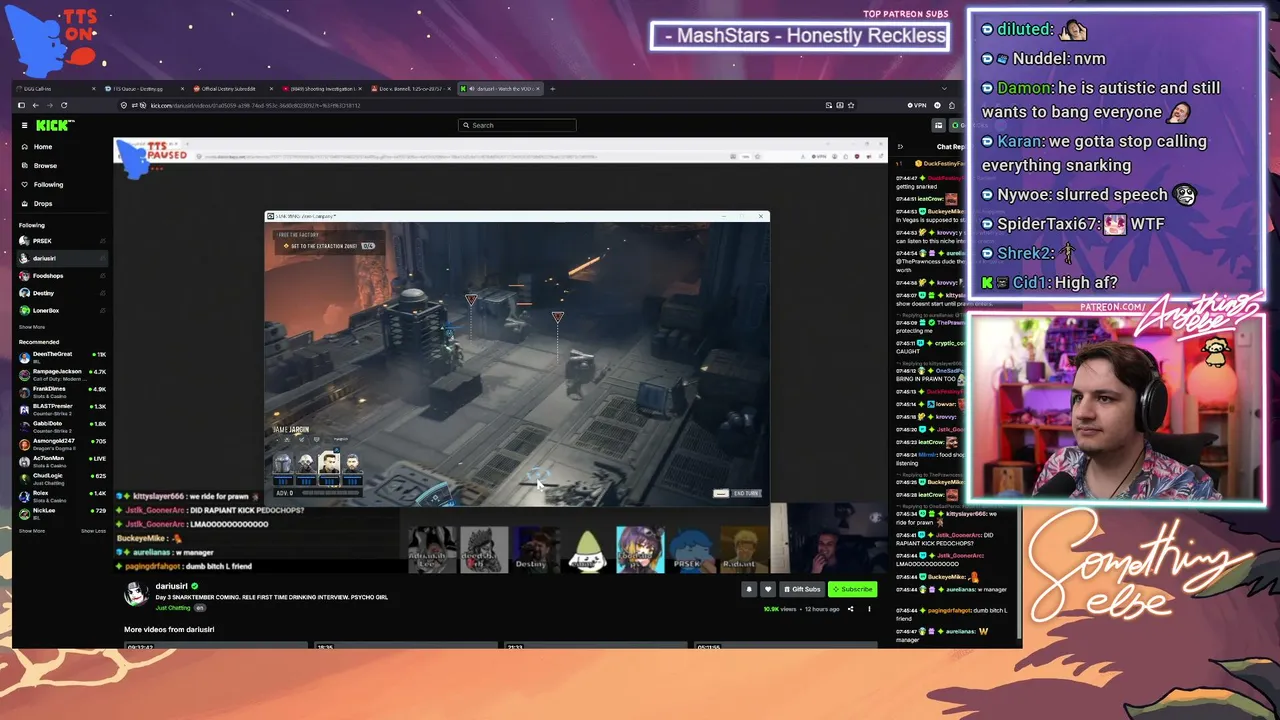The height and width of the screenshot is (720, 1280).
Task: Open Foodshops in the Following list
Action: pyautogui.click(x=62, y=276)
